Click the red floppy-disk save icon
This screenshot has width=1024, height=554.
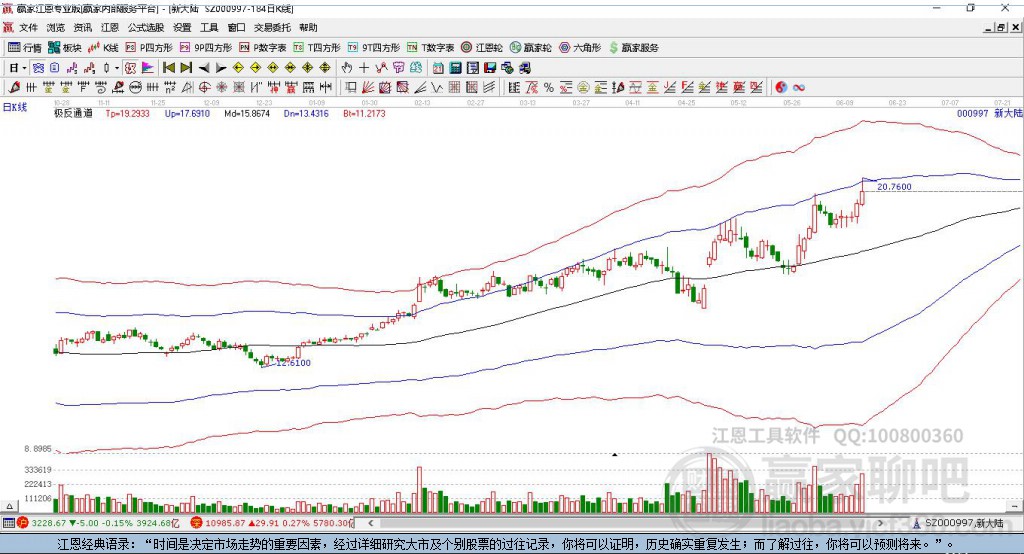(490, 68)
